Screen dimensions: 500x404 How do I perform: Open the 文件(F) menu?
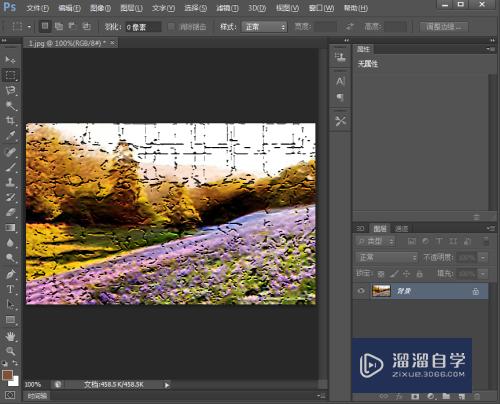coord(37,8)
